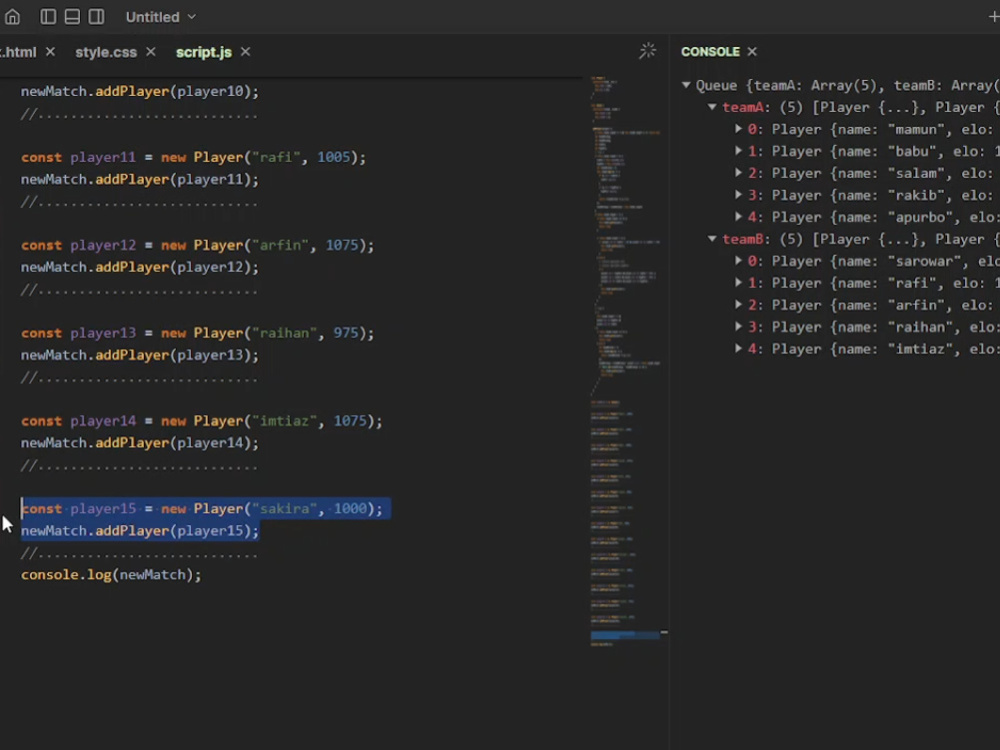Close the CONSOLE panel
1000x750 pixels.
pyautogui.click(x=752, y=52)
